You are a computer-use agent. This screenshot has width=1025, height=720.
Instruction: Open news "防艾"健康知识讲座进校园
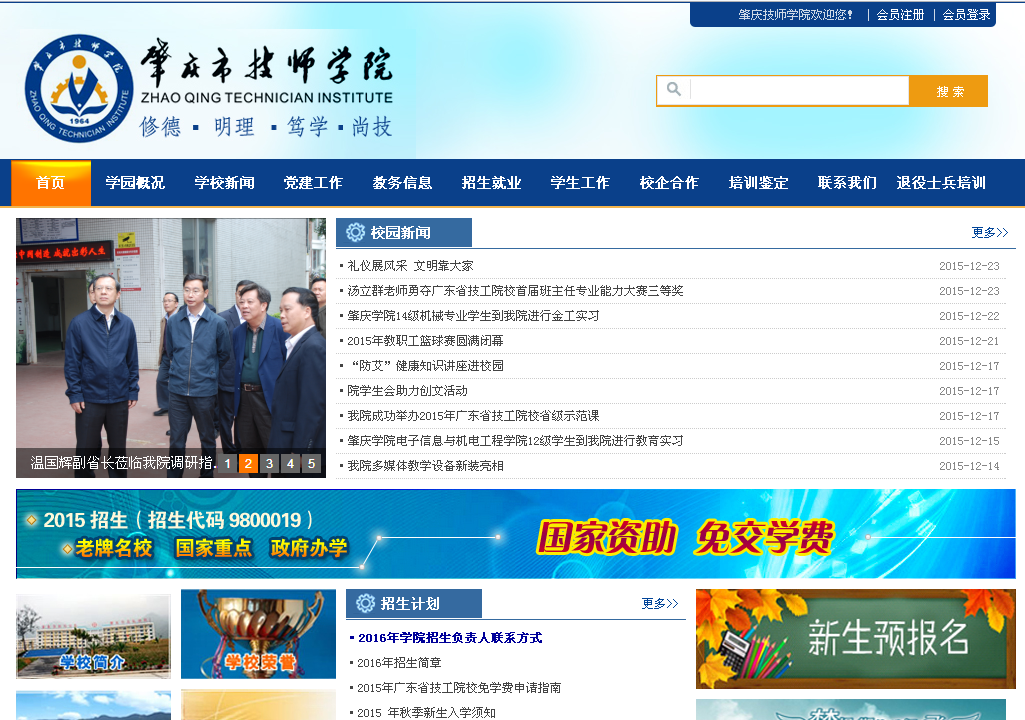coord(428,366)
